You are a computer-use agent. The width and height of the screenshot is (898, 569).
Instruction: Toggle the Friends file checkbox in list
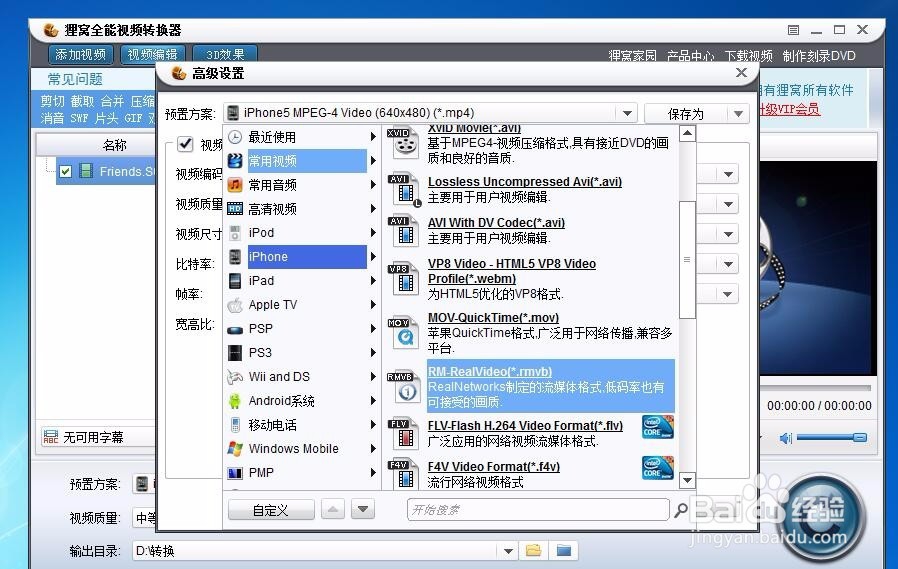coord(65,171)
